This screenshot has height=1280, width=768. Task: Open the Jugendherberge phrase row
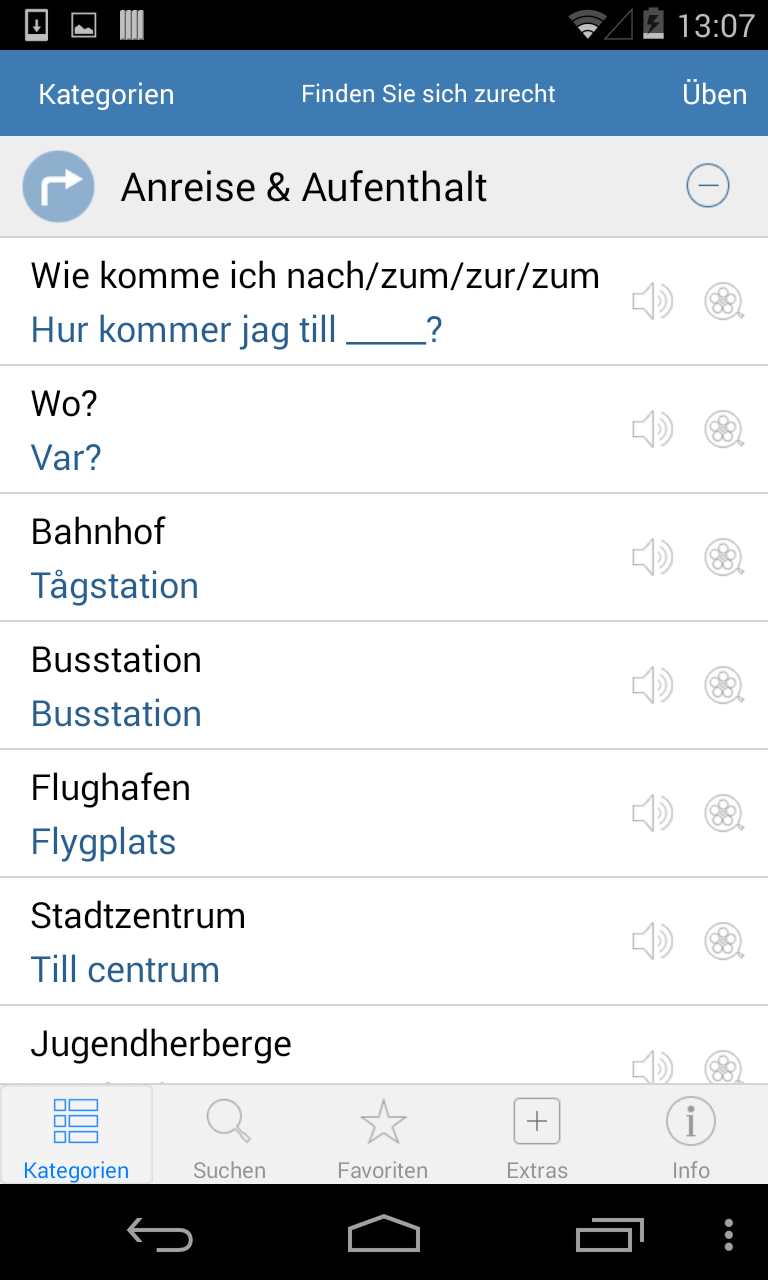[384, 1045]
